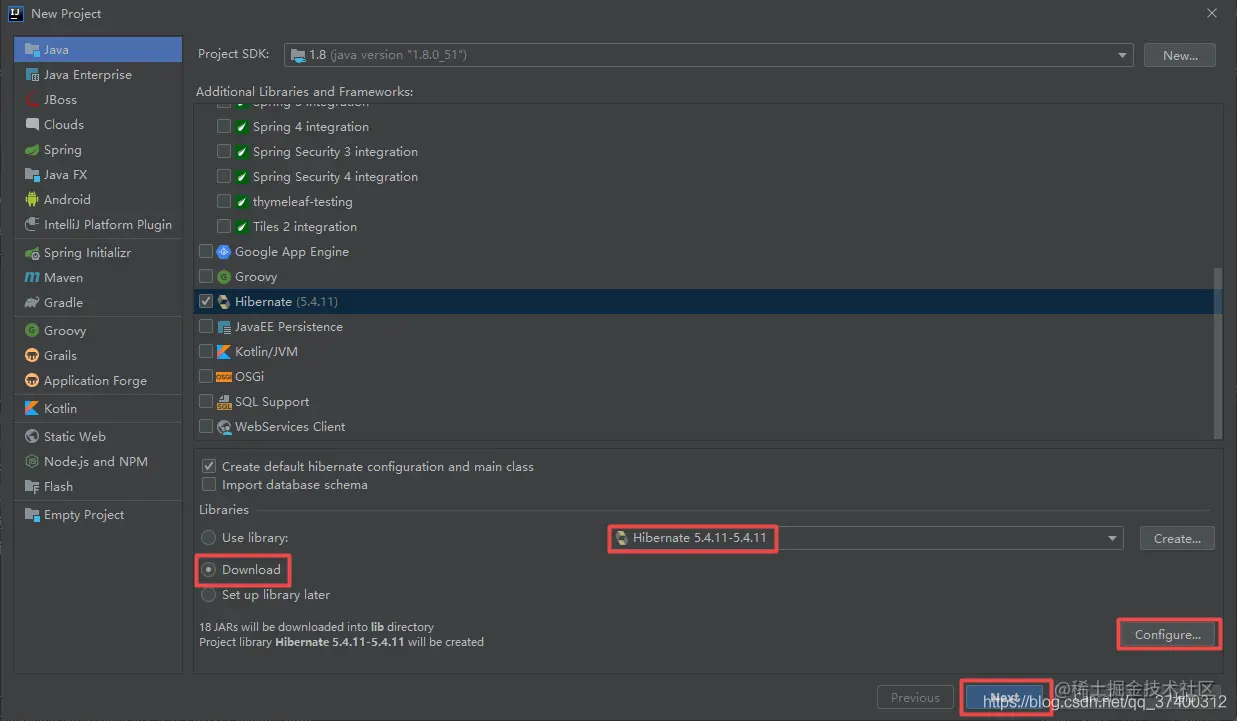Open the Configure... dialog button

click(x=1168, y=634)
